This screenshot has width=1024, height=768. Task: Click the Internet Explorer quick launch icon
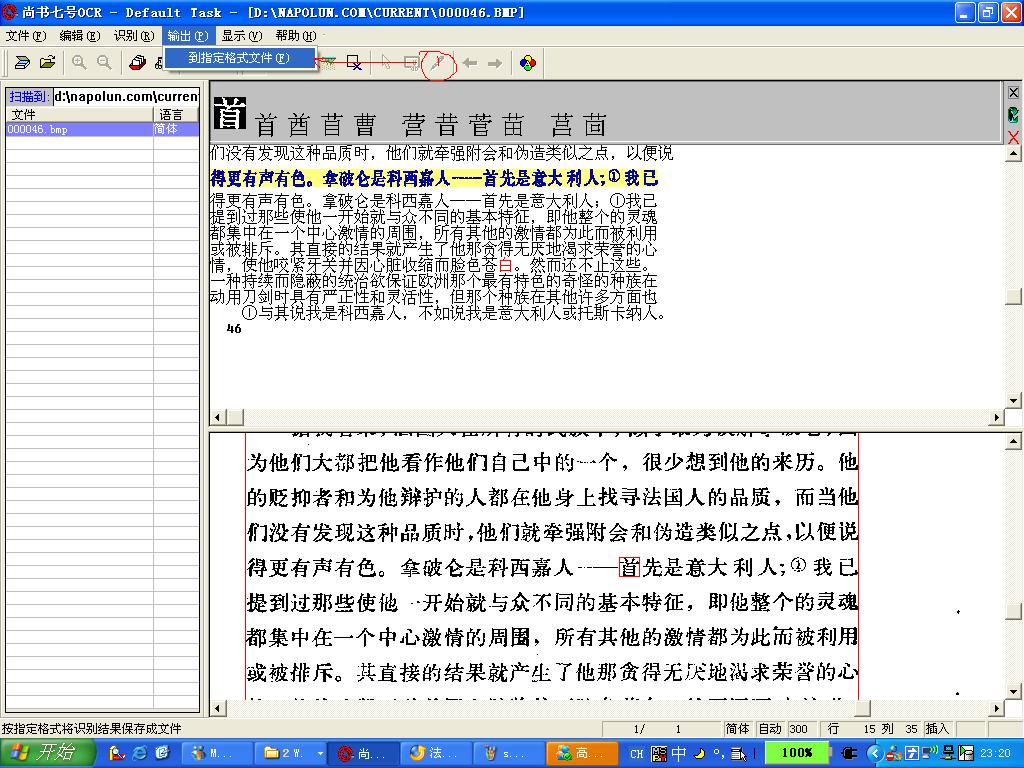[140, 753]
